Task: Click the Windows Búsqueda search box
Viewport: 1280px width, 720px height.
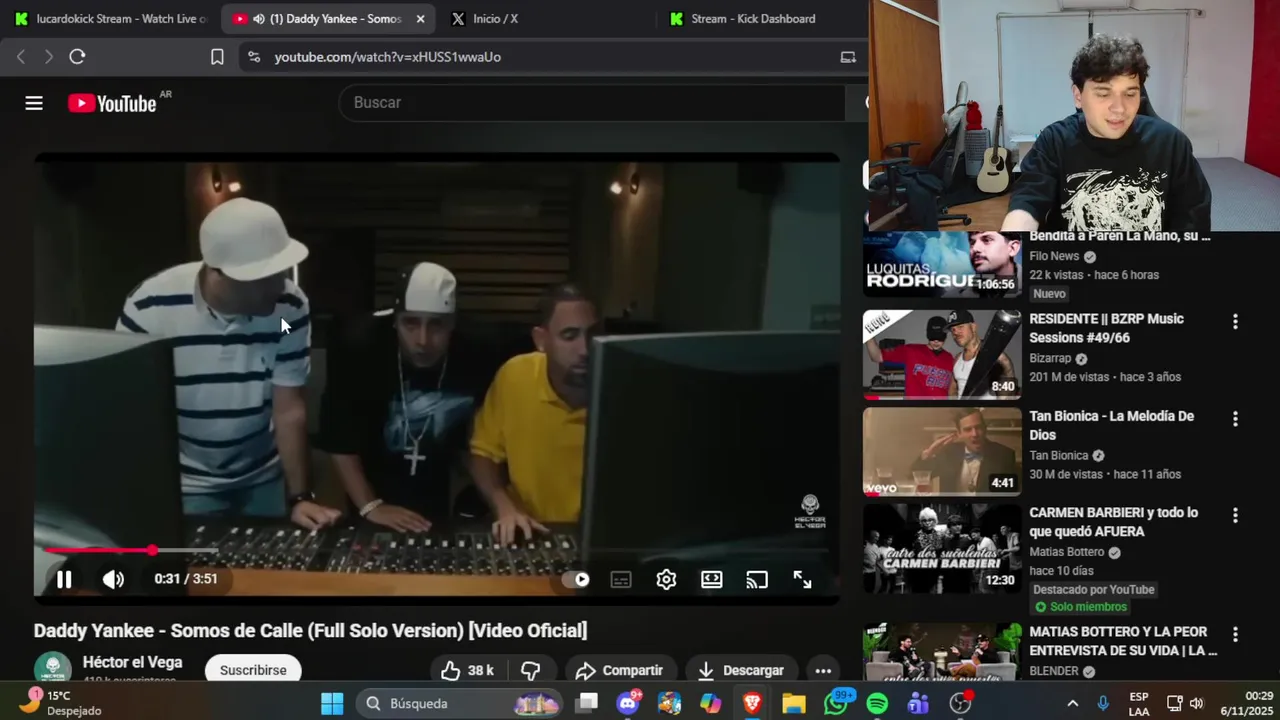Action: pos(460,703)
